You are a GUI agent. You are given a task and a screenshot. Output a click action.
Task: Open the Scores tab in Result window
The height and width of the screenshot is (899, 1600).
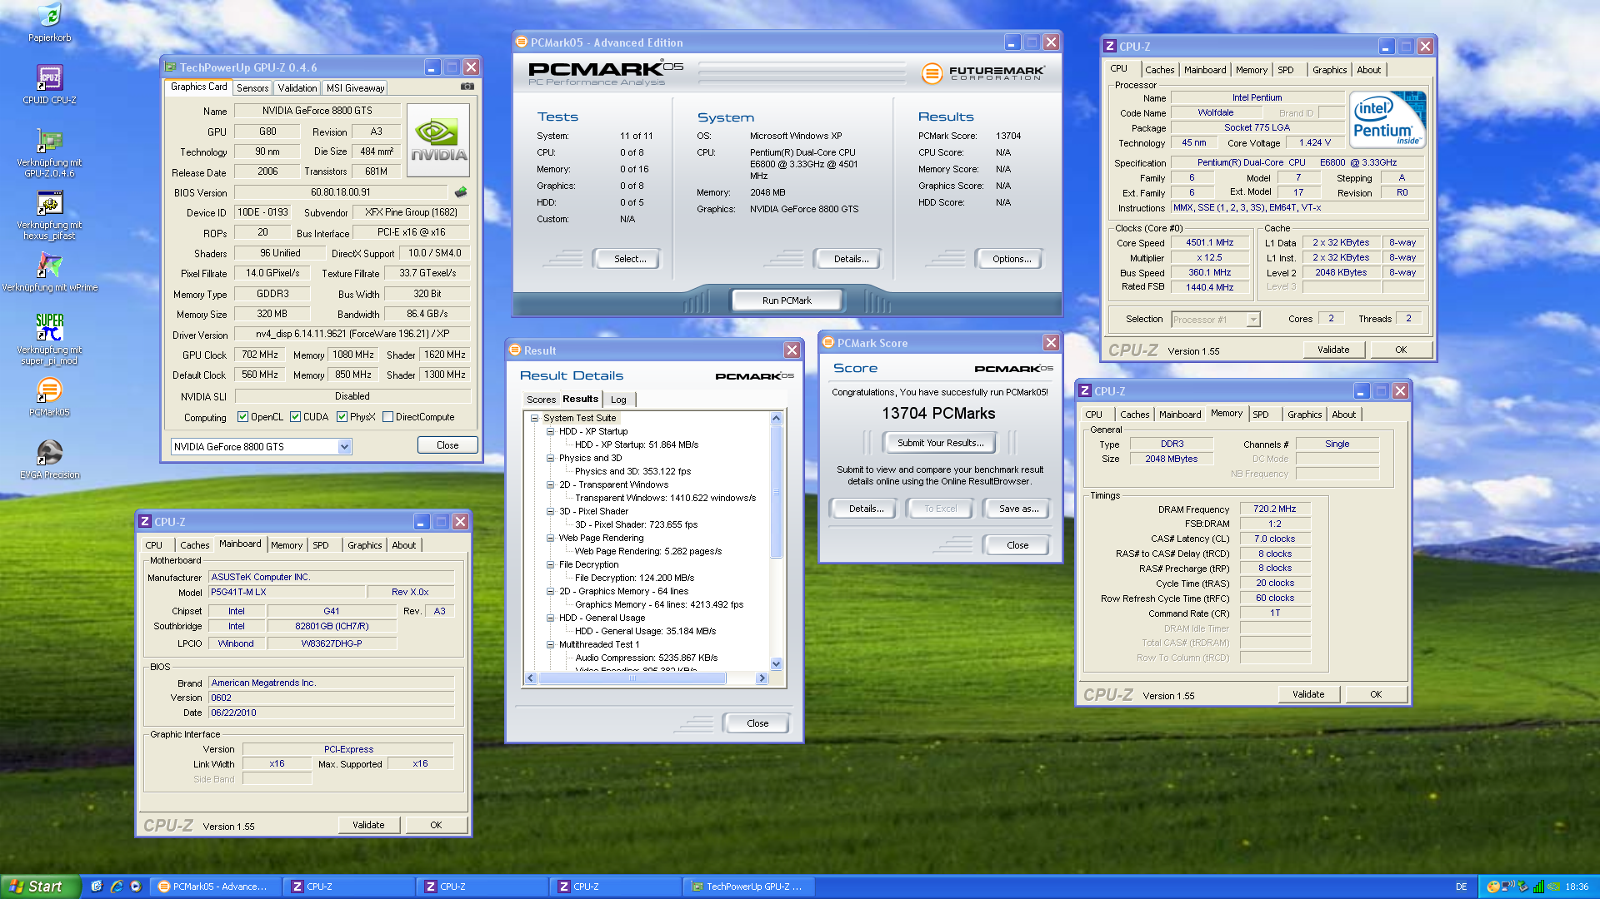[x=541, y=400]
